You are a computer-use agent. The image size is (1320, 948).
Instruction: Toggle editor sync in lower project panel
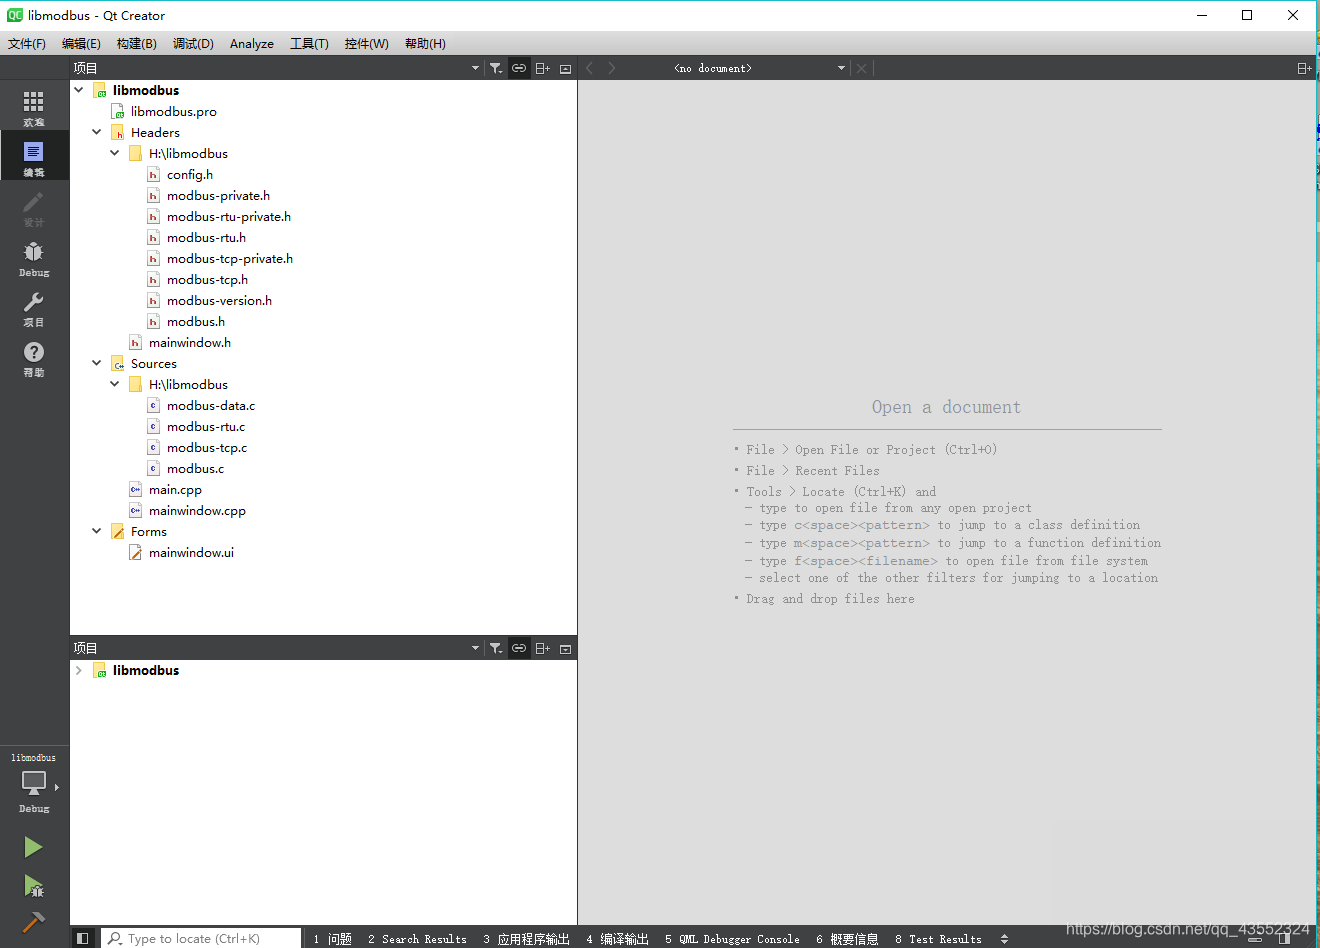pos(519,648)
